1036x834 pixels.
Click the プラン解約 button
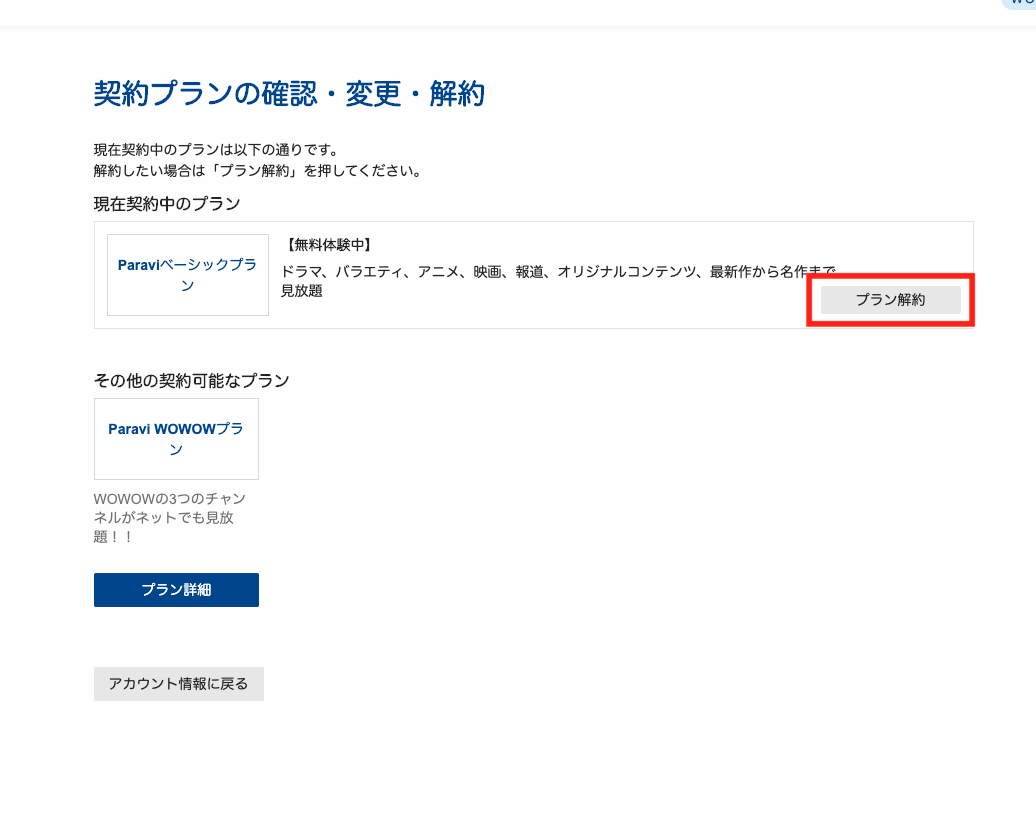(890, 300)
